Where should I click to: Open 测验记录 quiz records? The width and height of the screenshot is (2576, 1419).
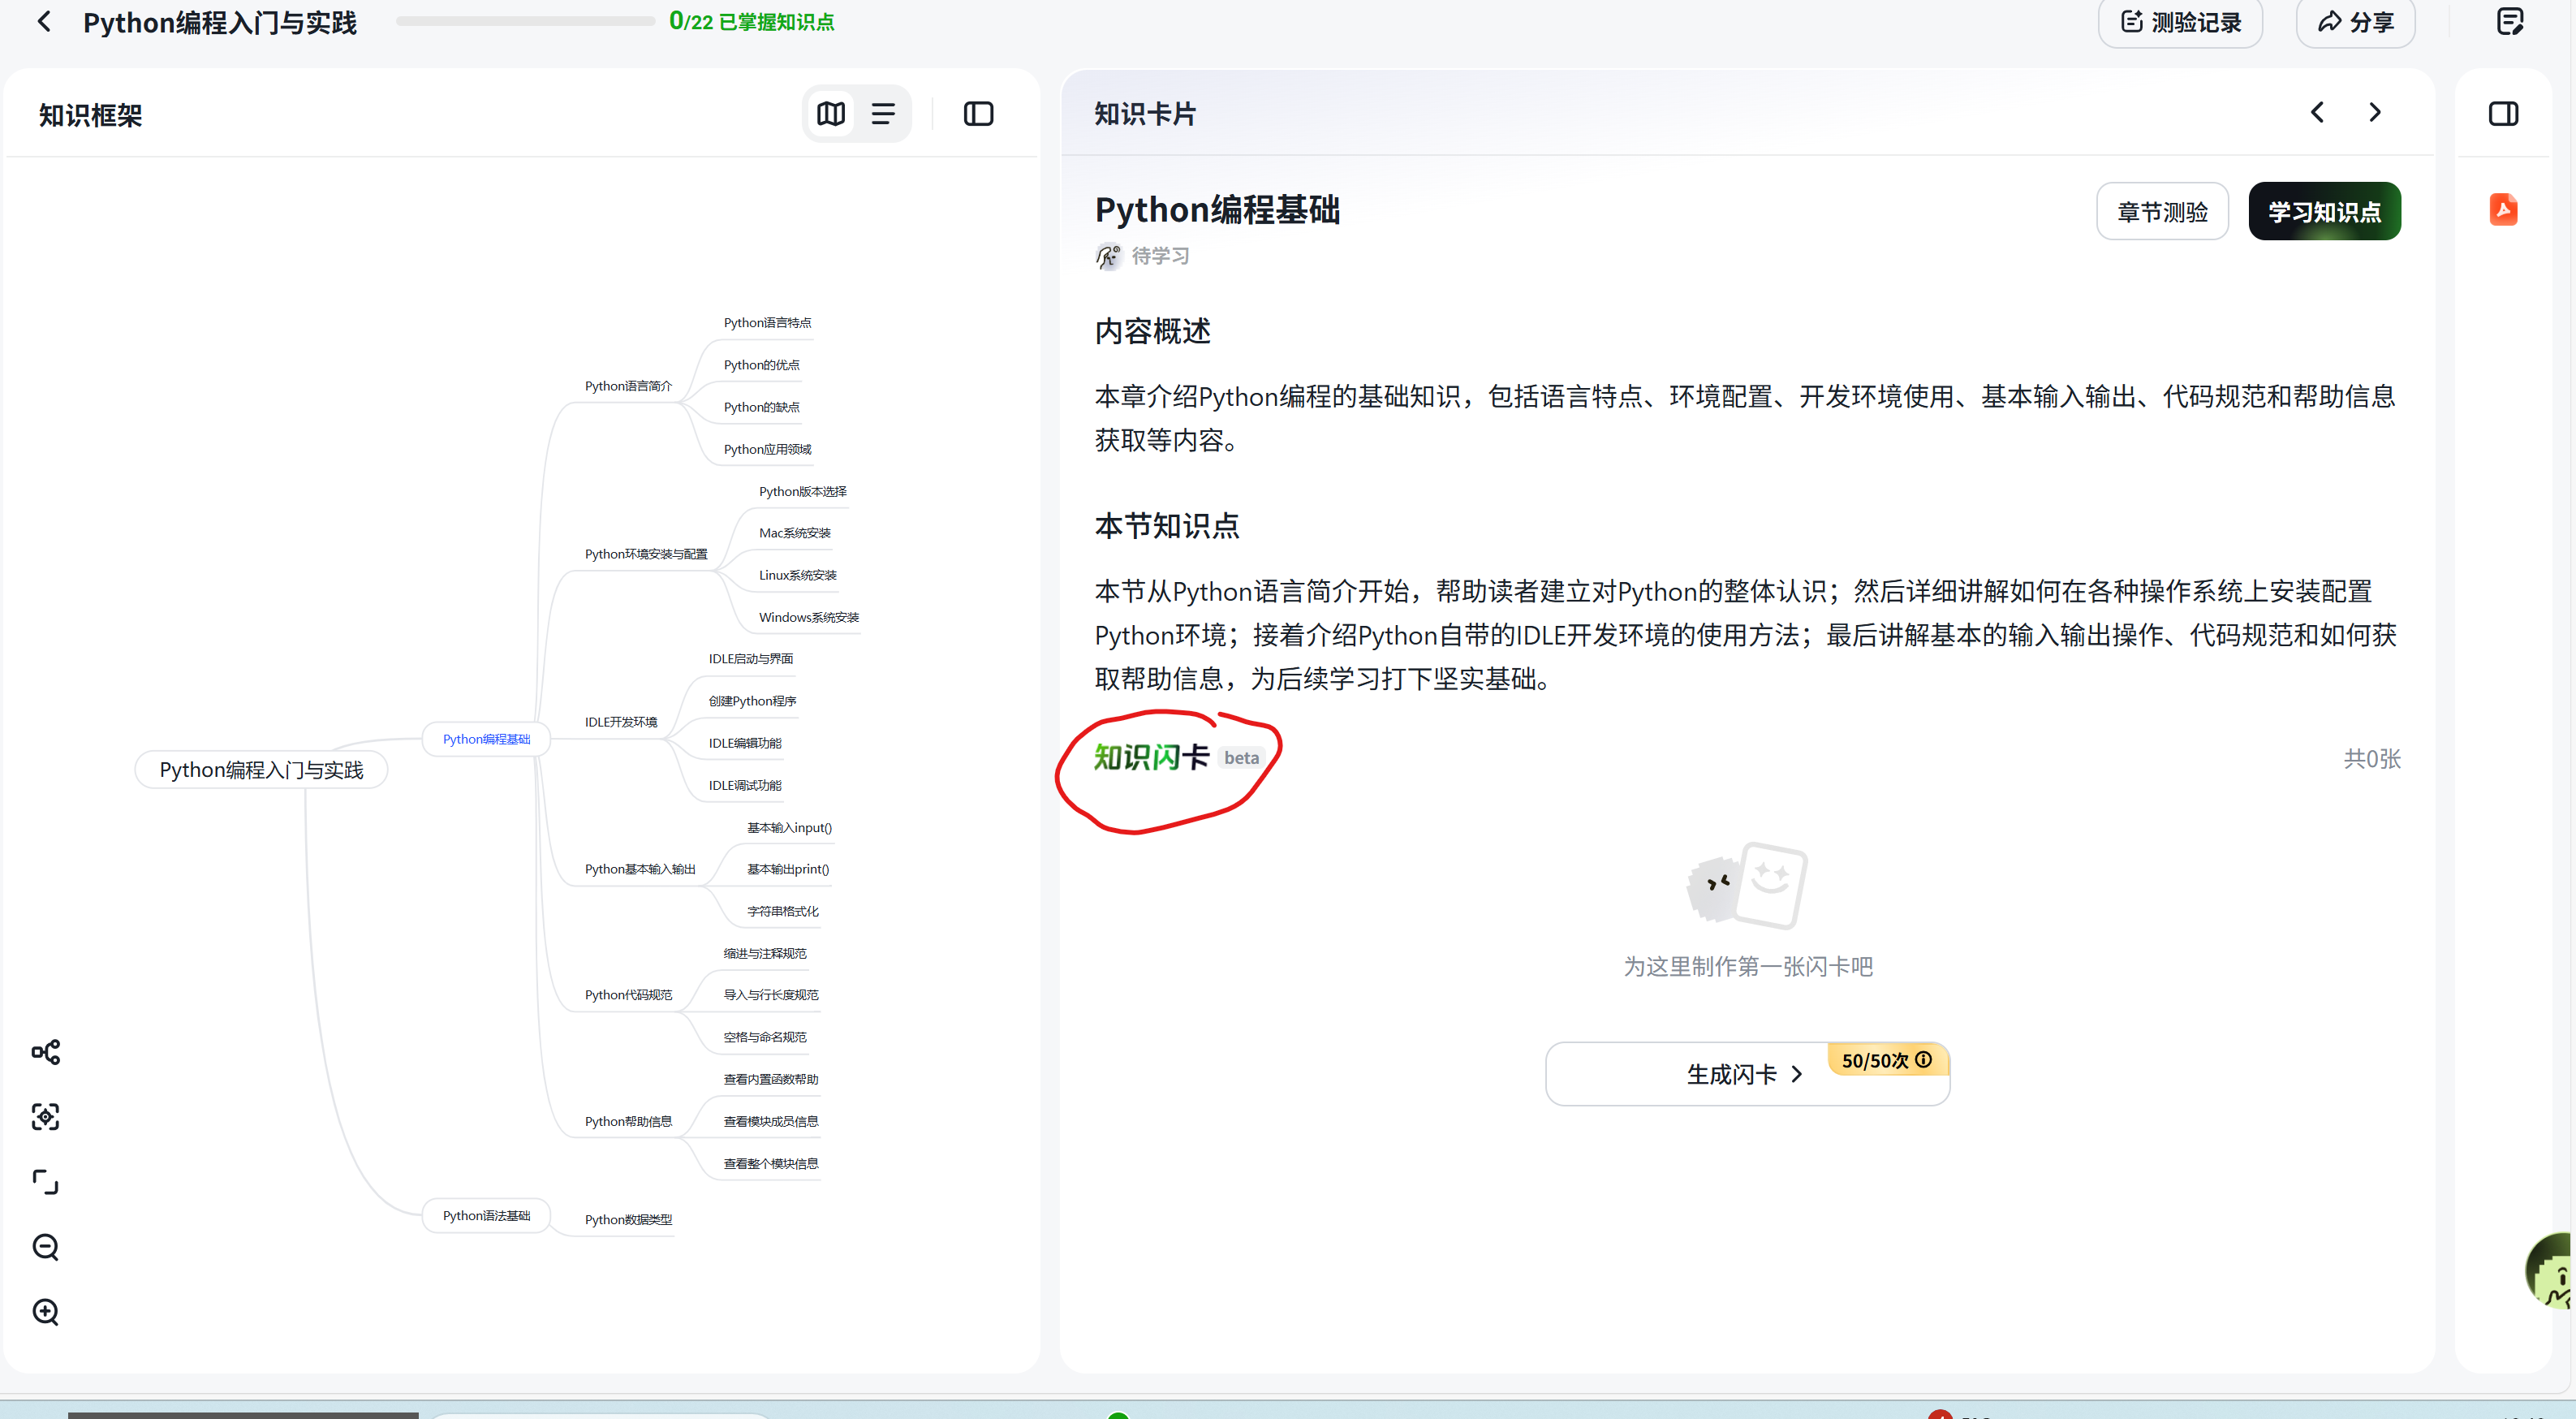pyautogui.click(x=2180, y=22)
